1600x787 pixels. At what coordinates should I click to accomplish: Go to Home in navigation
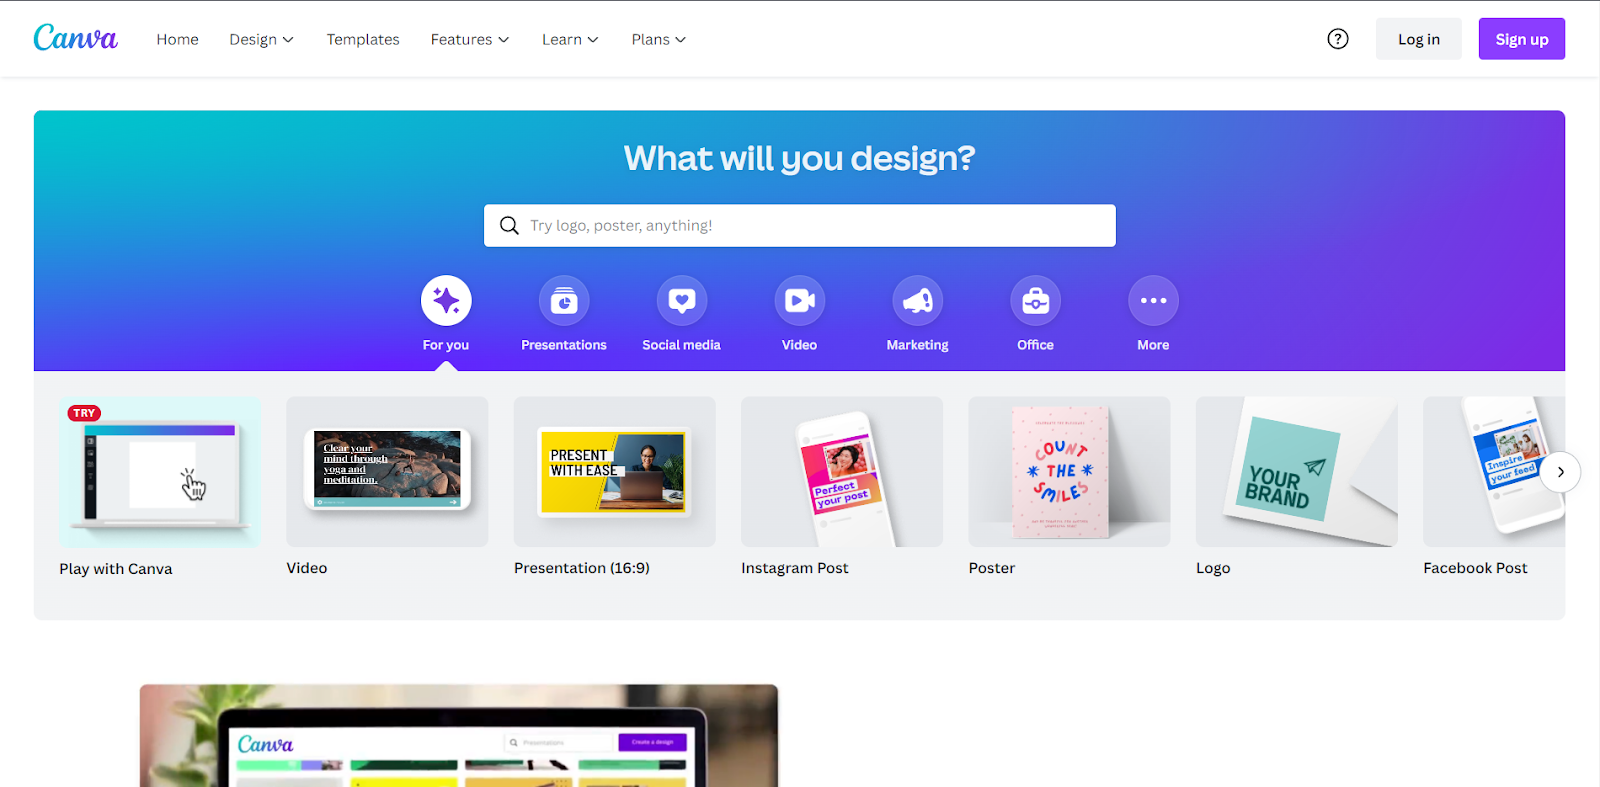click(177, 39)
